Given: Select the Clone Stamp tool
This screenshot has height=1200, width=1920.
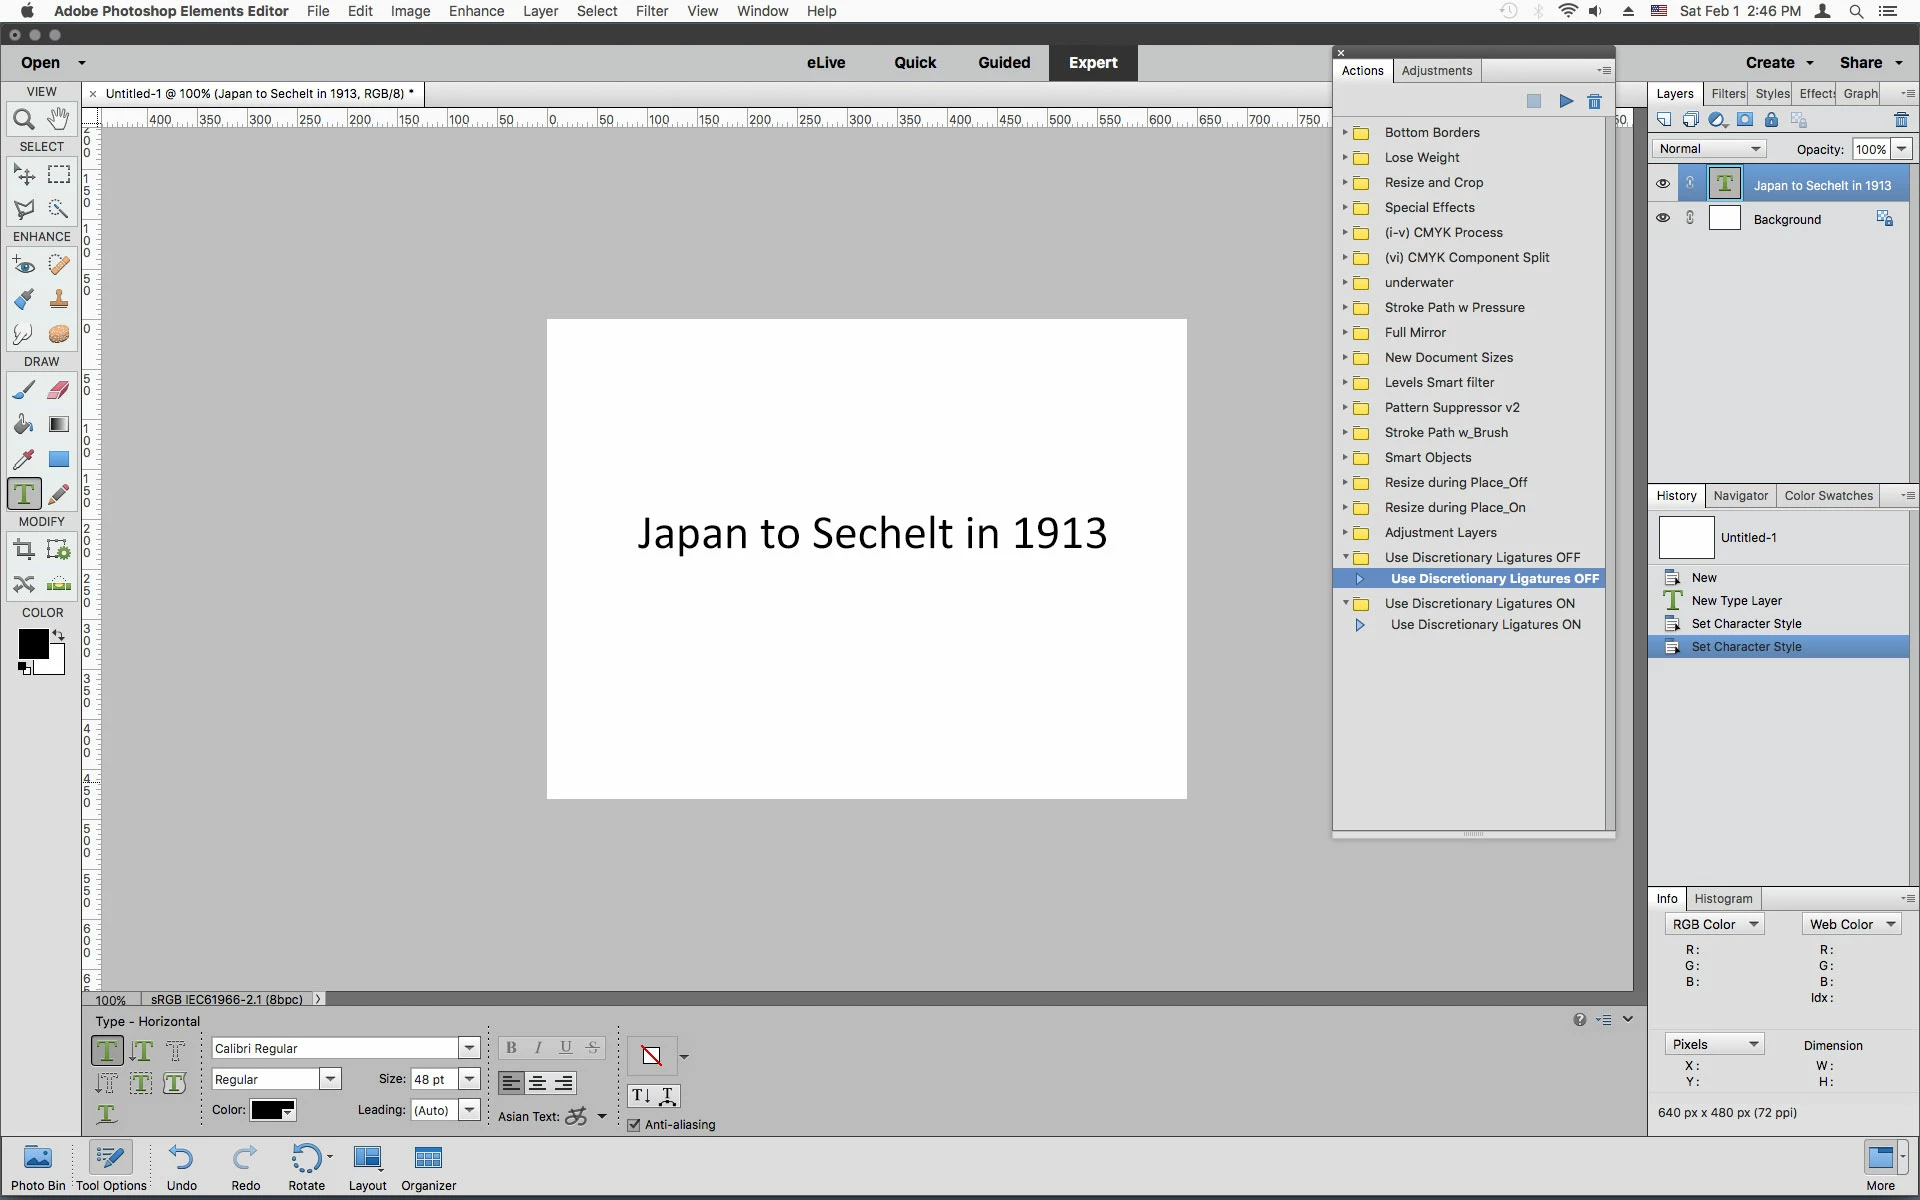Looking at the screenshot, I should [58, 298].
